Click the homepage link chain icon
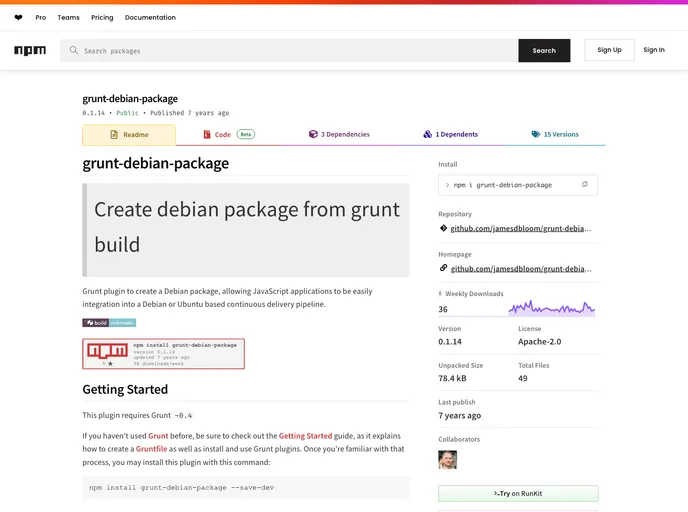 point(443,268)
